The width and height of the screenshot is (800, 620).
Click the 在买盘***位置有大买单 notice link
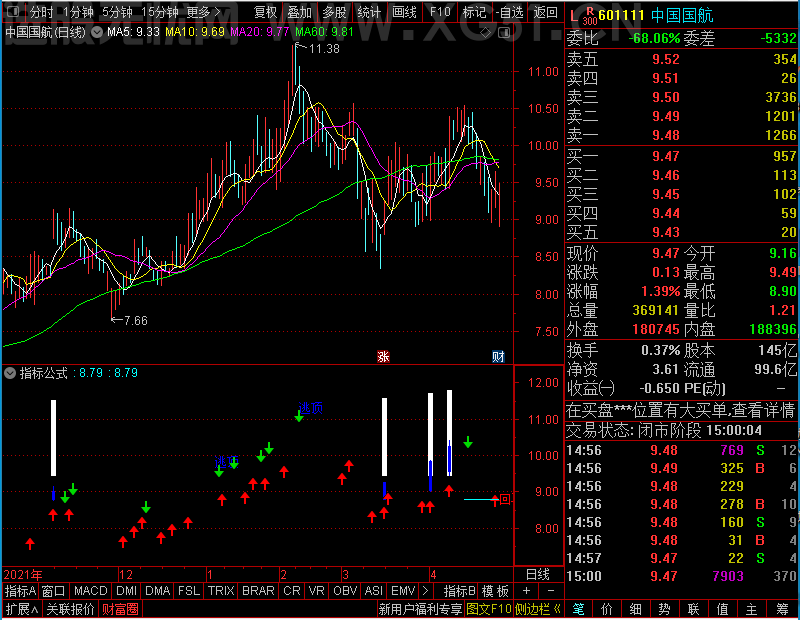coord(680,410)
